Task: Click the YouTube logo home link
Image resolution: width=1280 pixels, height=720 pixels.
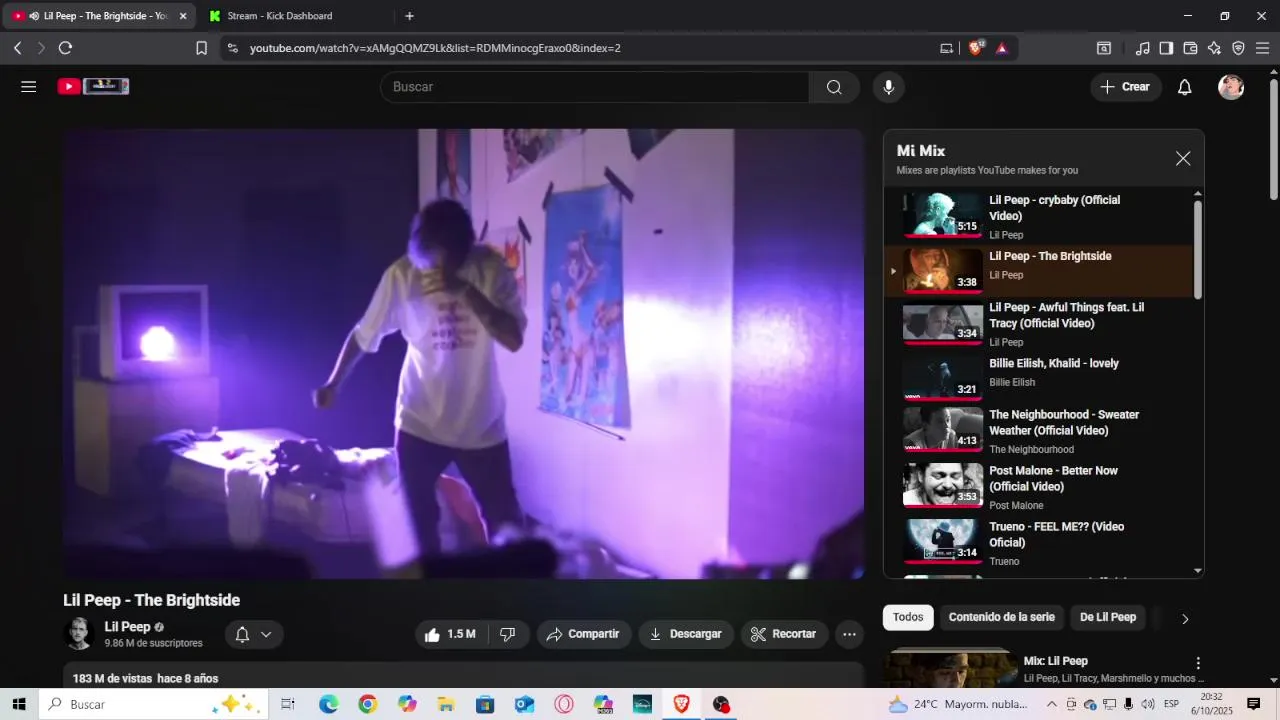Action: point(93,87)
